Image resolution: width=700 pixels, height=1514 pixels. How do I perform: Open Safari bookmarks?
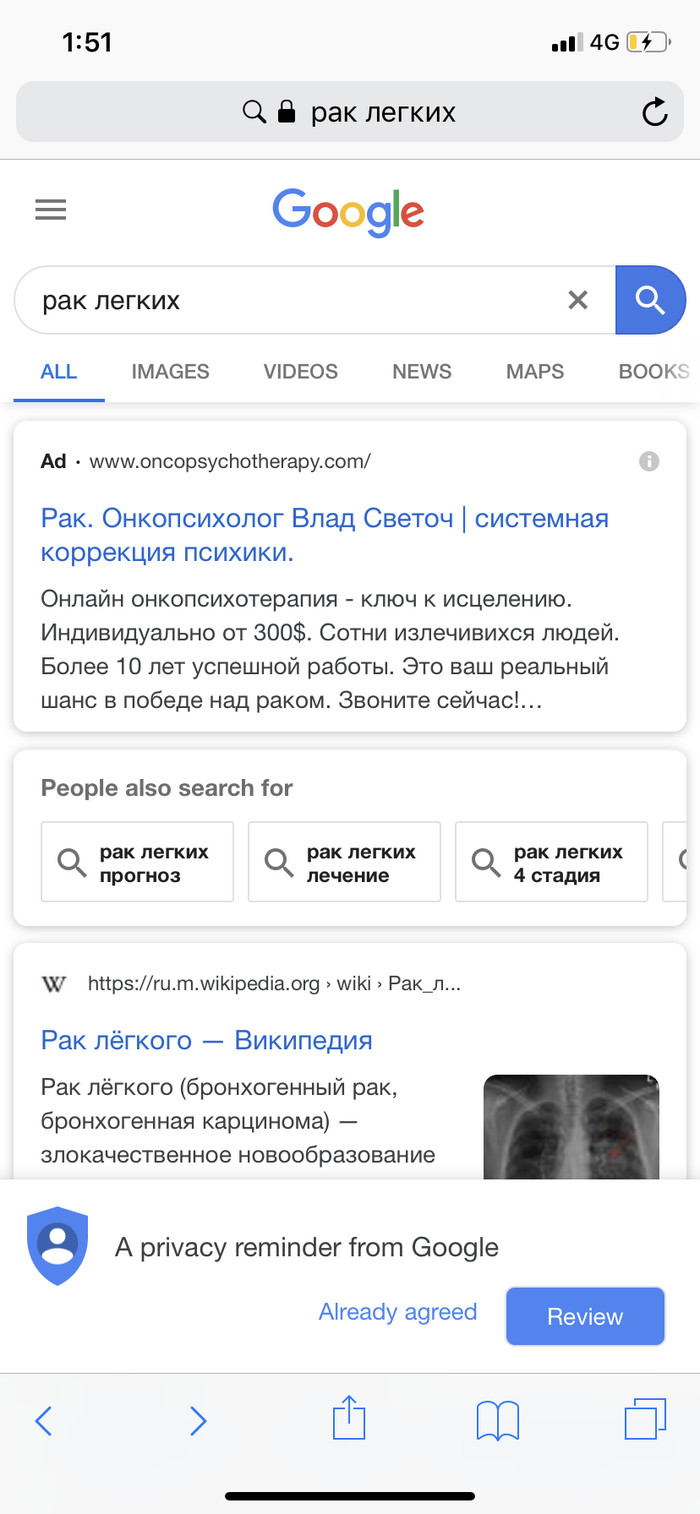pyautogui.click(x=497, y=1420)
